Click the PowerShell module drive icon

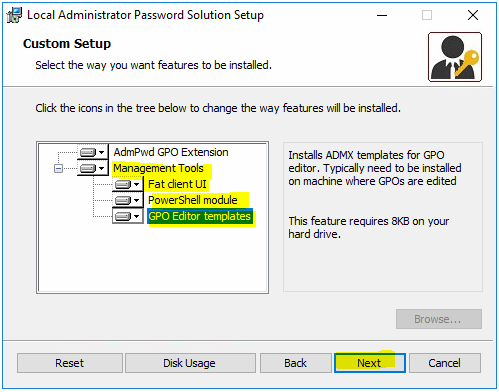[x=123, y=200]
